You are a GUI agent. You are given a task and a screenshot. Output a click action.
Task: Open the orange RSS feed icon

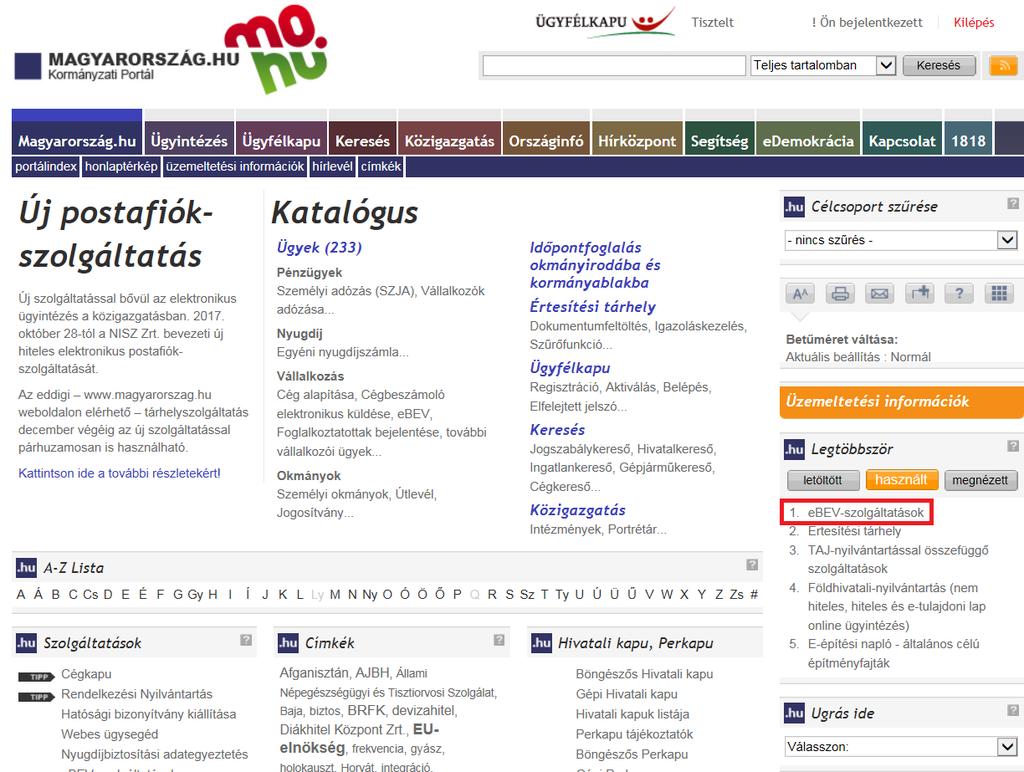(1004, 65)
